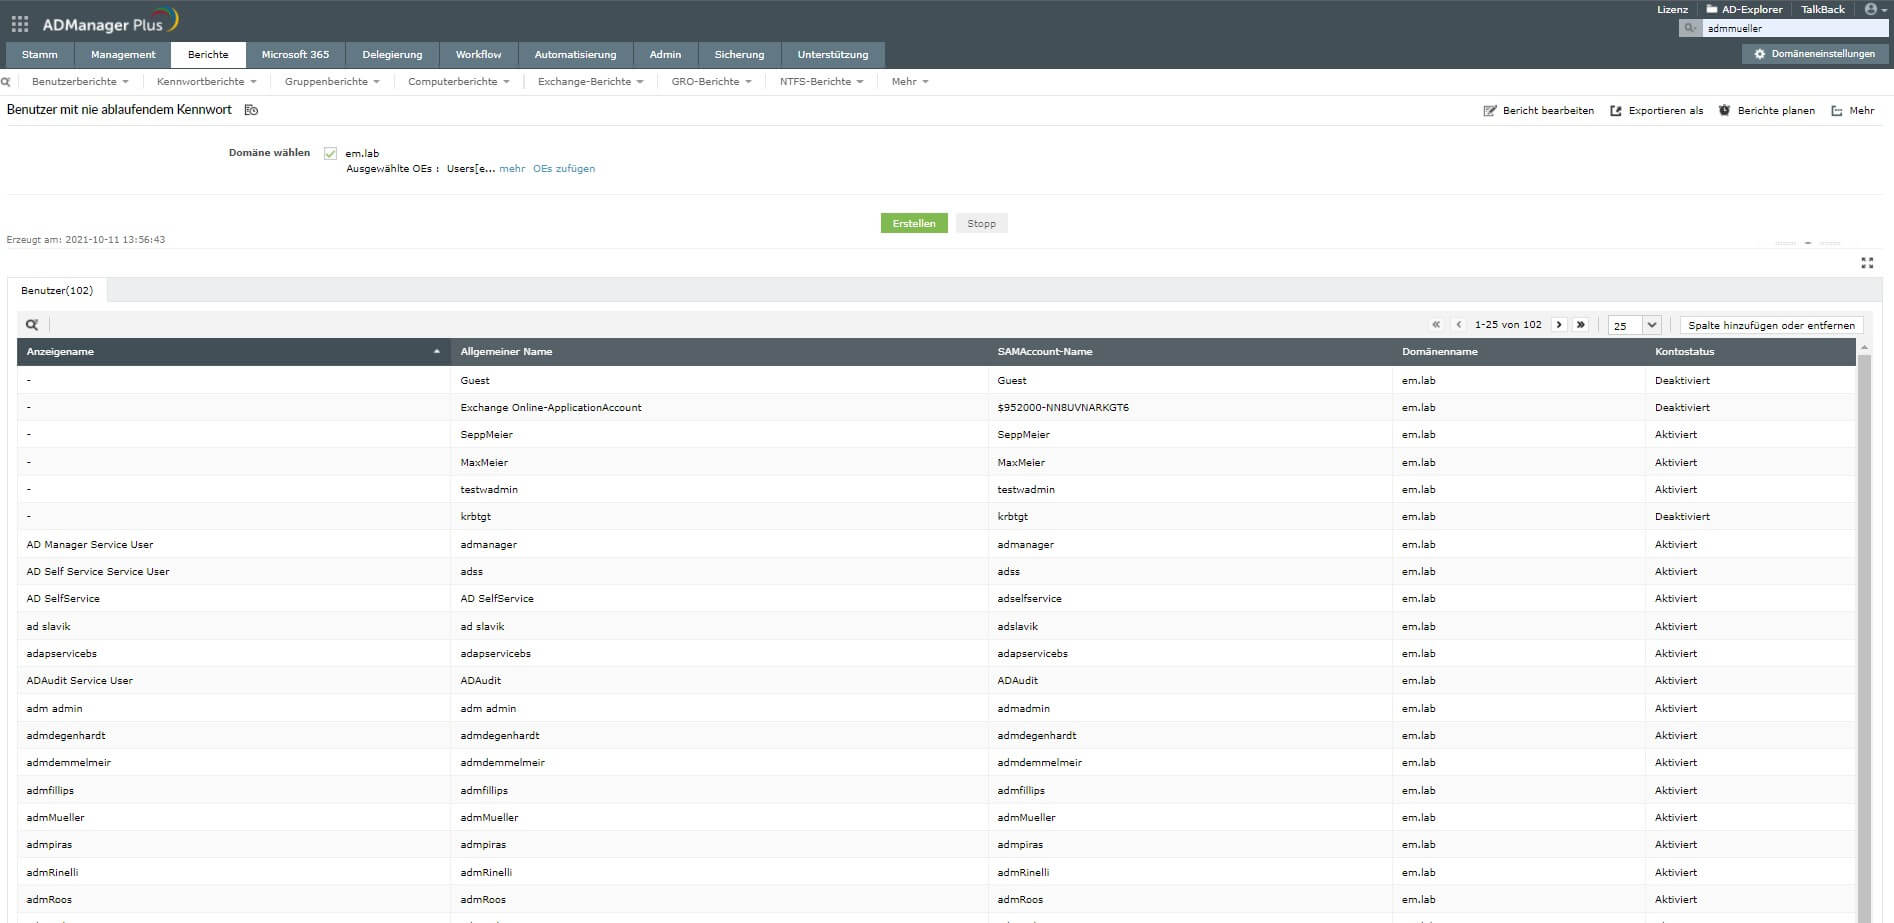Sort by SAMAccount-Name column header

pyautogui.click(x=1045, y=352)
